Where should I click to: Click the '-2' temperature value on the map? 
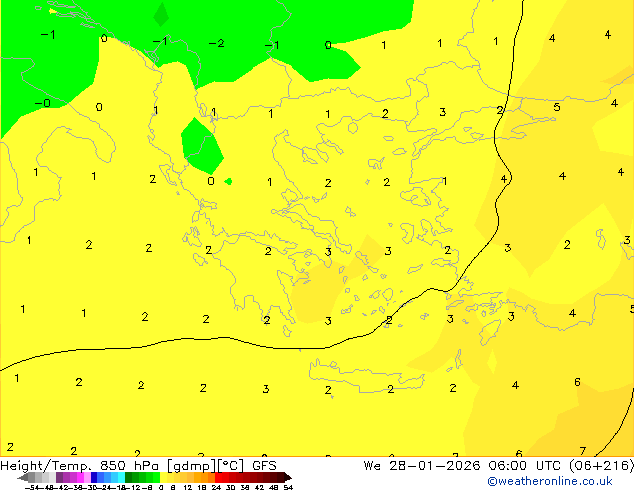(x=216, y=43)
